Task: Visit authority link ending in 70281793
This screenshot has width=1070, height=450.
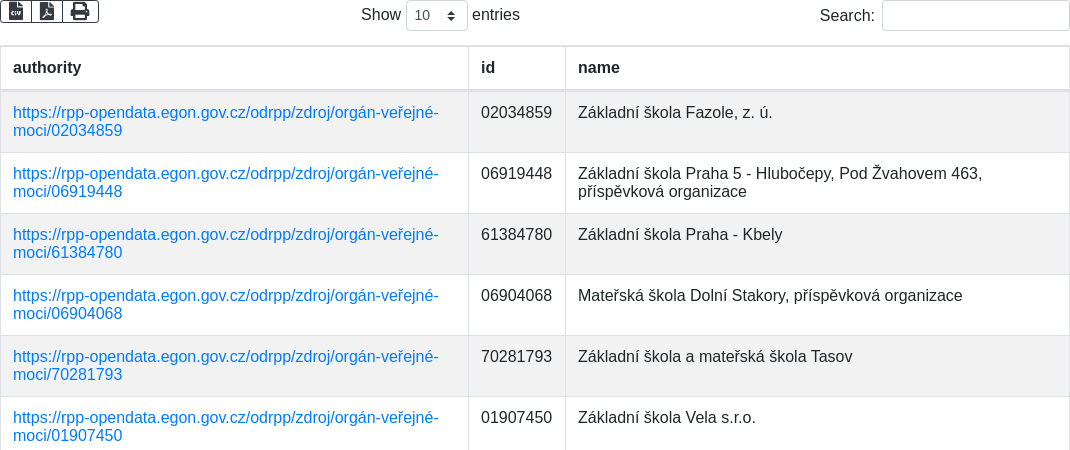Action: pos(225,365)
